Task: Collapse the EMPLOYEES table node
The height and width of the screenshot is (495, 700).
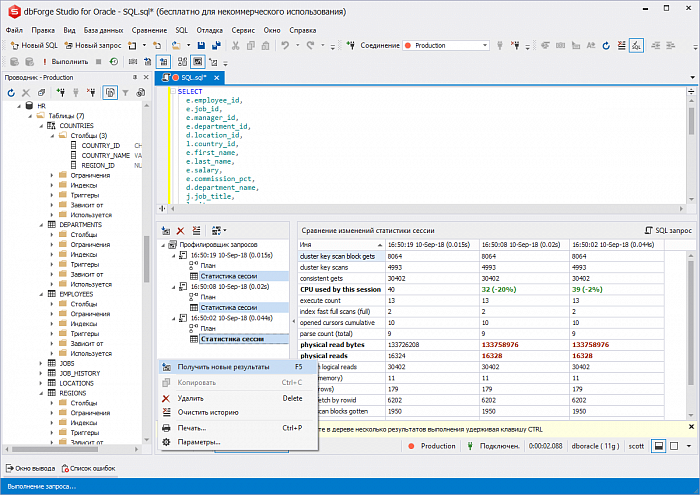Action: [x=42, y=294]
